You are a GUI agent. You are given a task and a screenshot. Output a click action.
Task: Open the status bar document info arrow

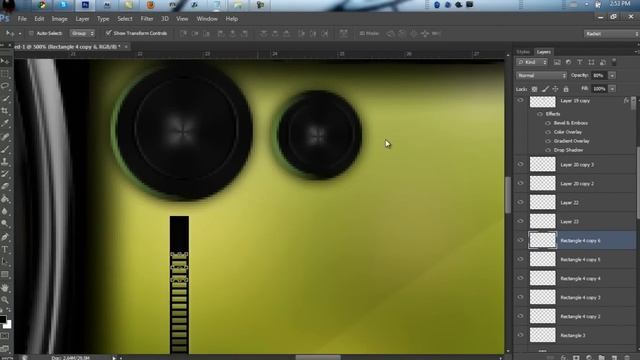[x=114, y=358]
